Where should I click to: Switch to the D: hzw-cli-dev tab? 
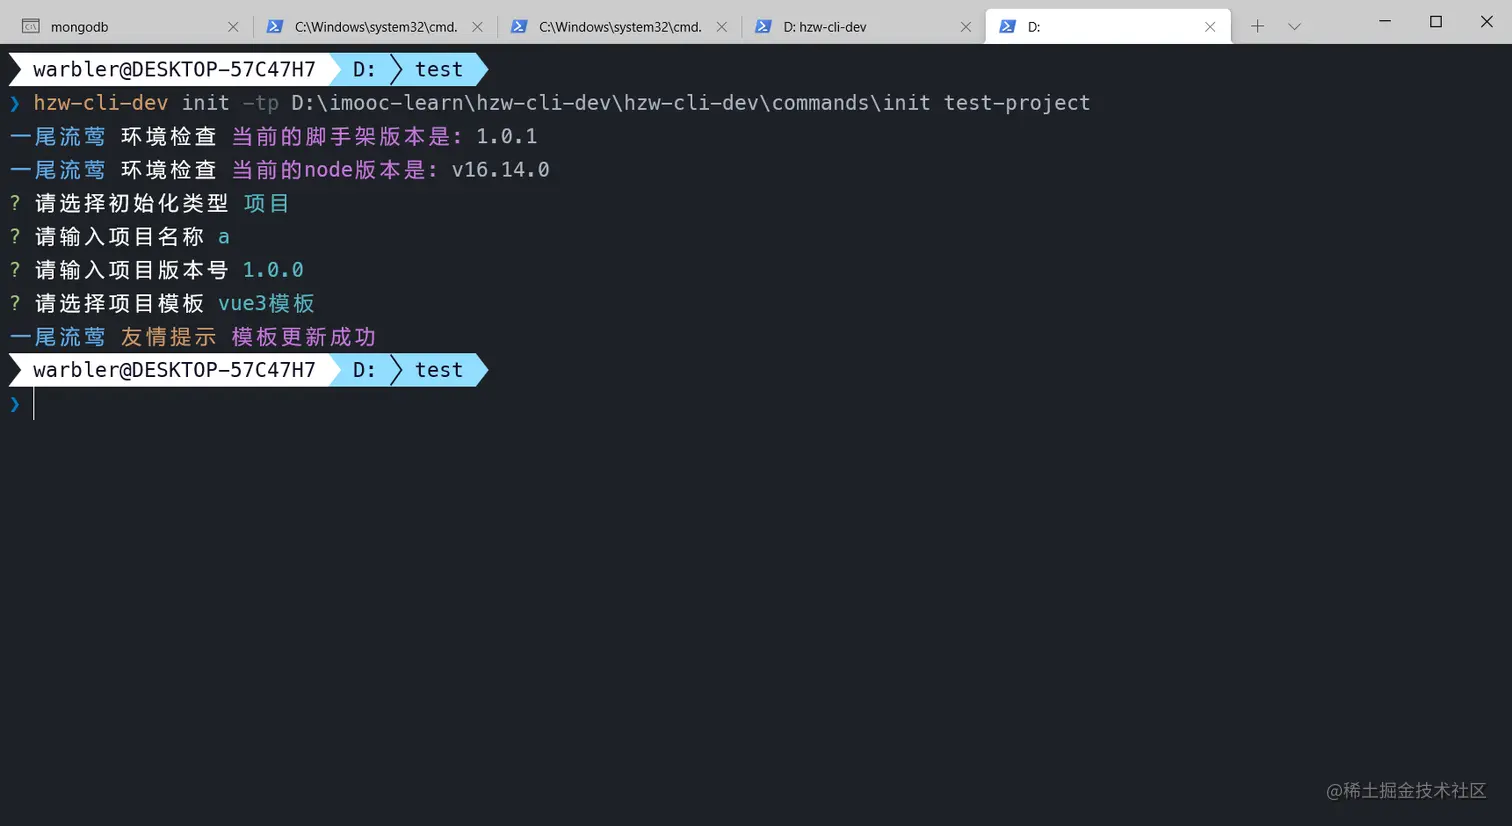861,27
